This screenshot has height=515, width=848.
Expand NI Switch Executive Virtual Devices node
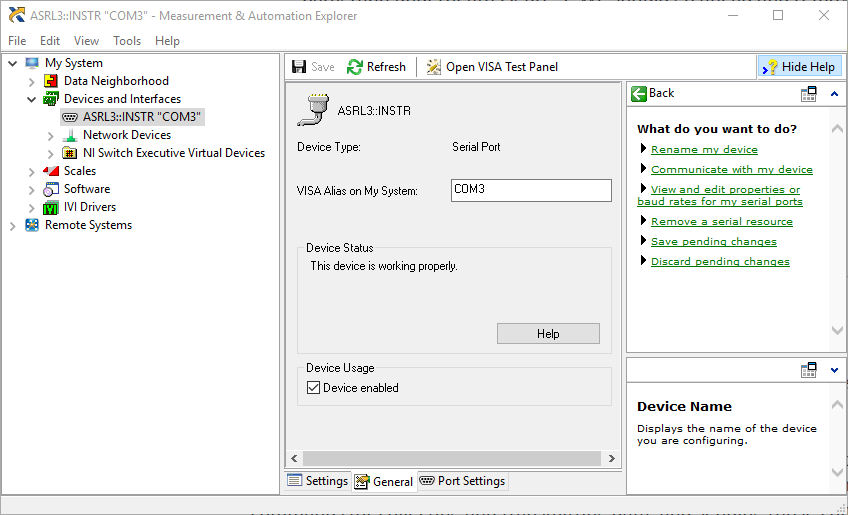coord(51,153)
